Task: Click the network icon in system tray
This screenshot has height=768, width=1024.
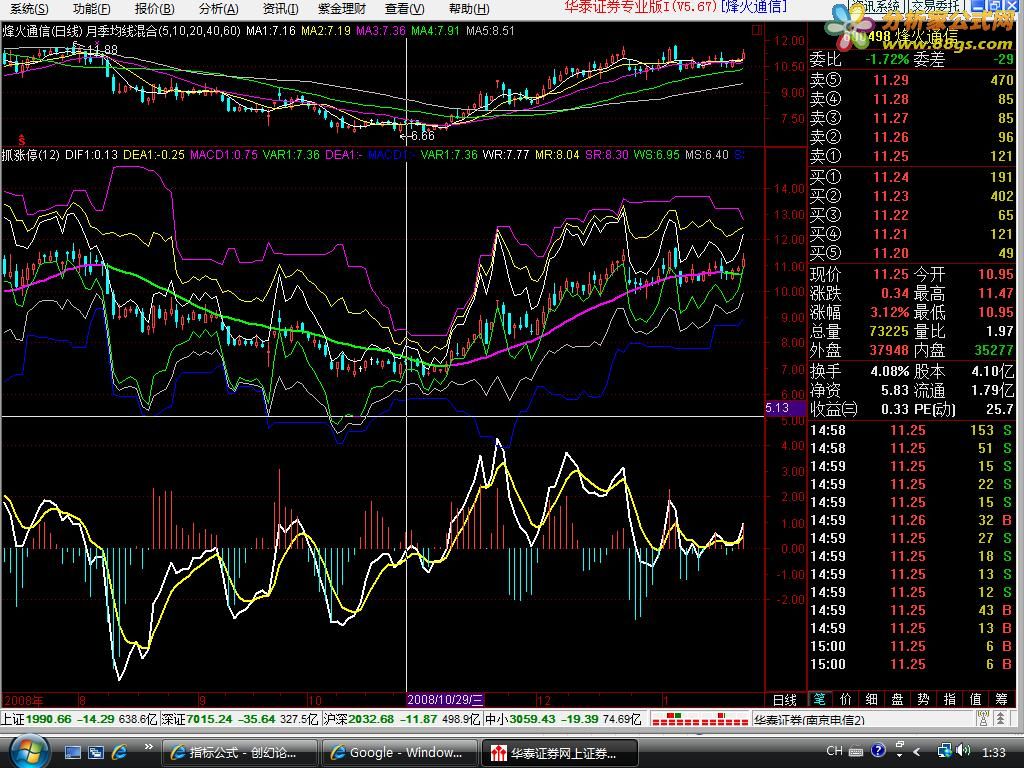Action: tap(944, 751)
